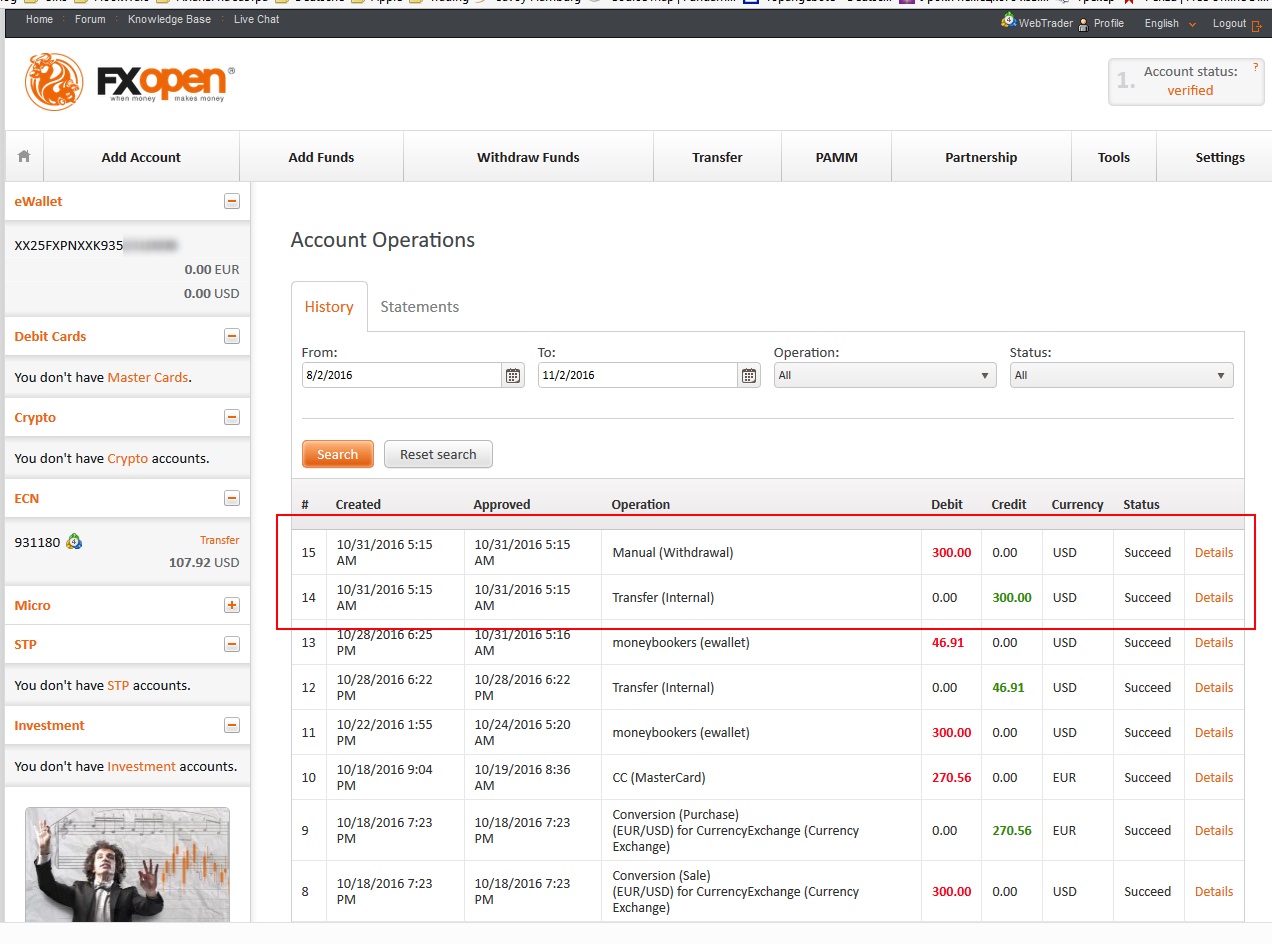Click the MetaTrader icon beside account 931180

coord(74,542)
